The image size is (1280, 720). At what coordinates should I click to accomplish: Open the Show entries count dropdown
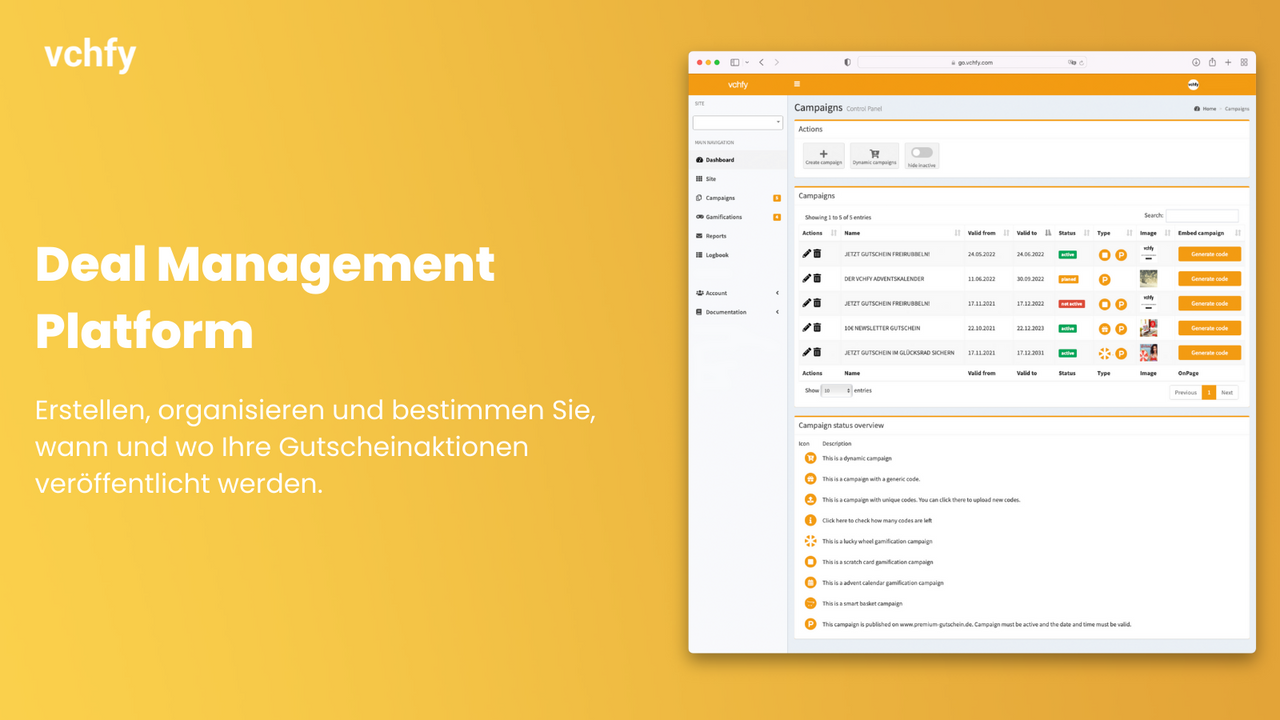(836, 391)
